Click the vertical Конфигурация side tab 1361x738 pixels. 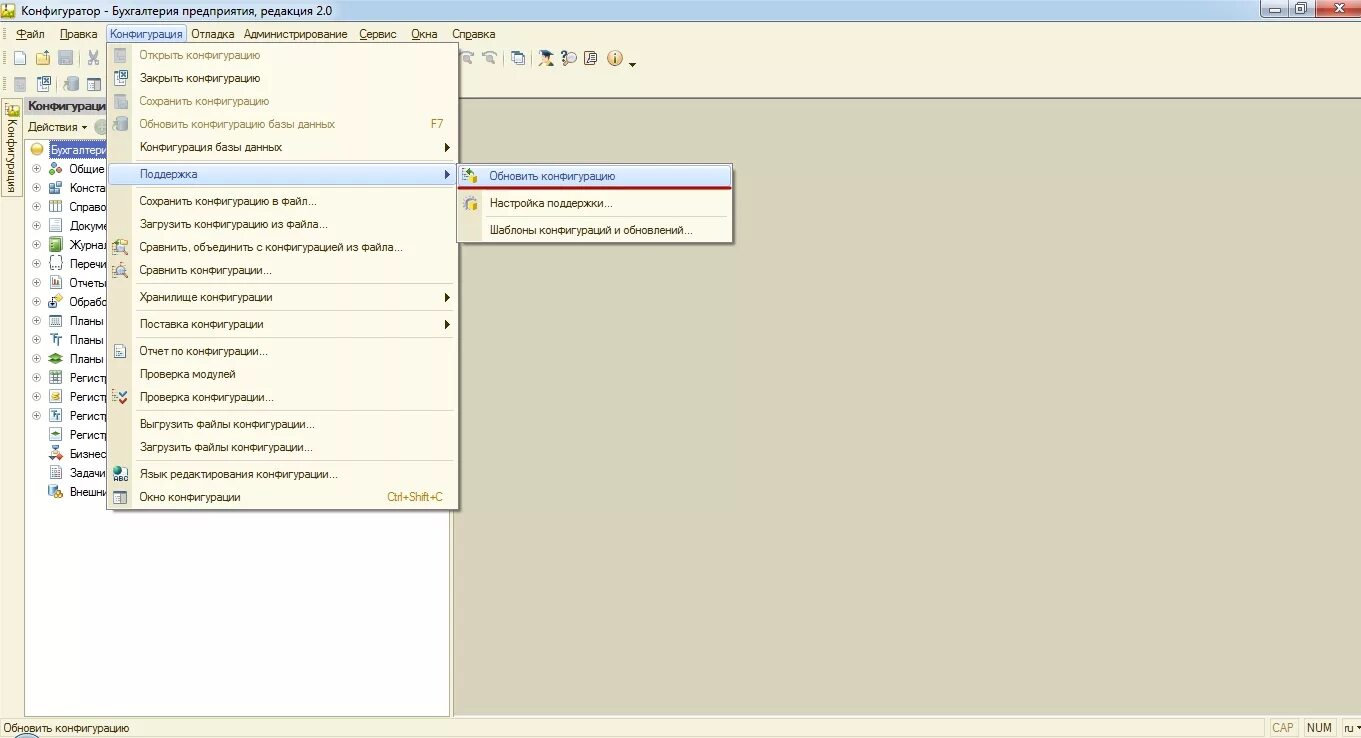pos(12,148)
